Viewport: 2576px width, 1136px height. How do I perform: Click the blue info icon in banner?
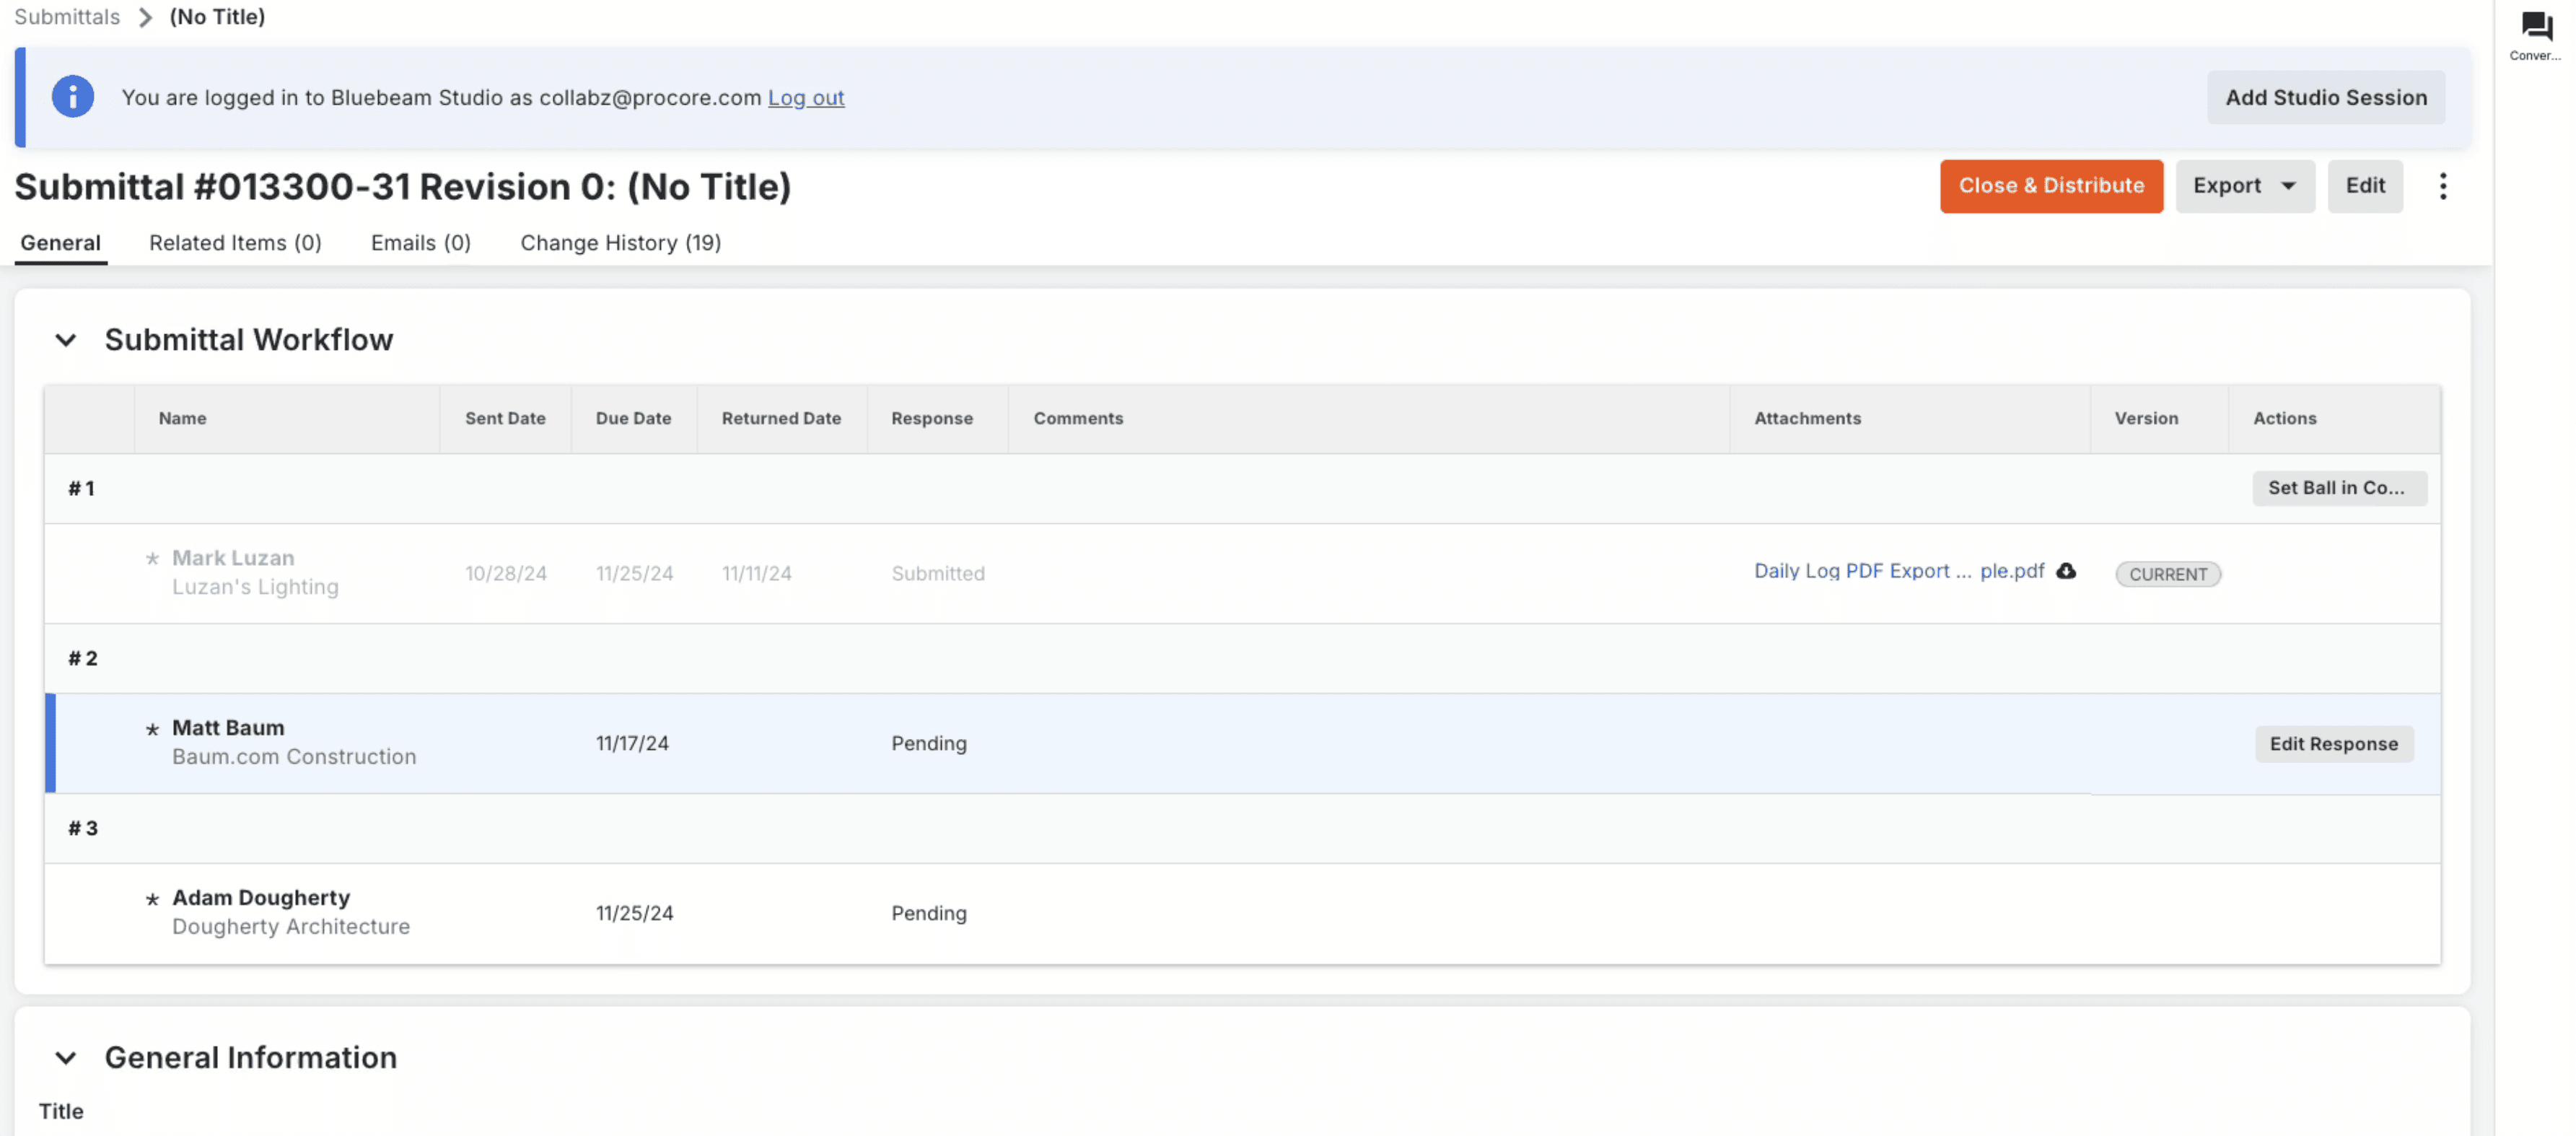[73, 97]
